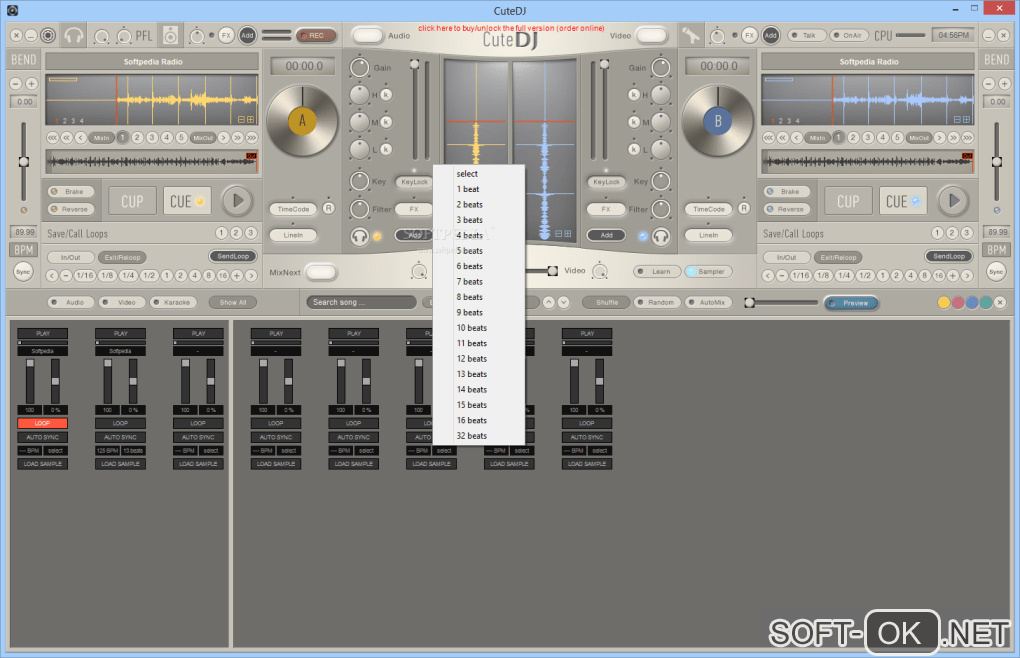Click the left Add round button in top toolbar
Image resolution: width=1020 pixels, height=658 pixels.
coord(247,36)
